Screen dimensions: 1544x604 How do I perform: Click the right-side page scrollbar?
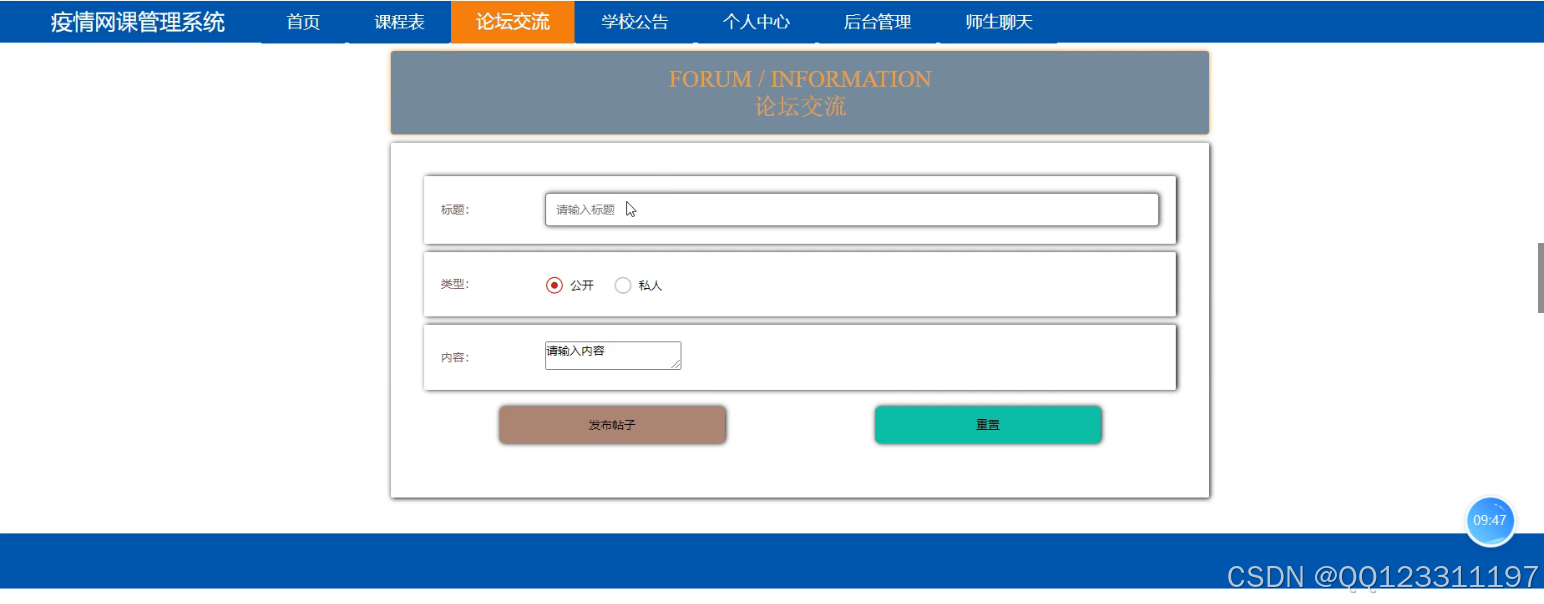click(1539, 277)
